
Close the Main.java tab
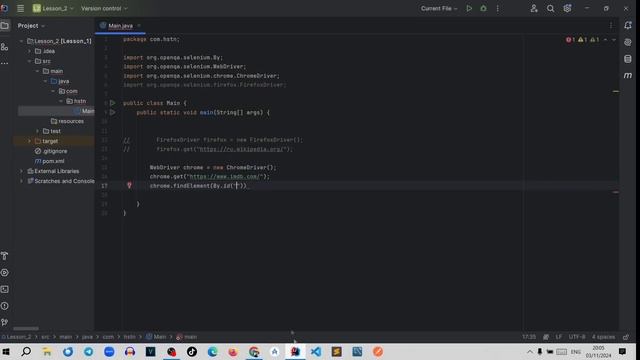click(x=139, y=26)
